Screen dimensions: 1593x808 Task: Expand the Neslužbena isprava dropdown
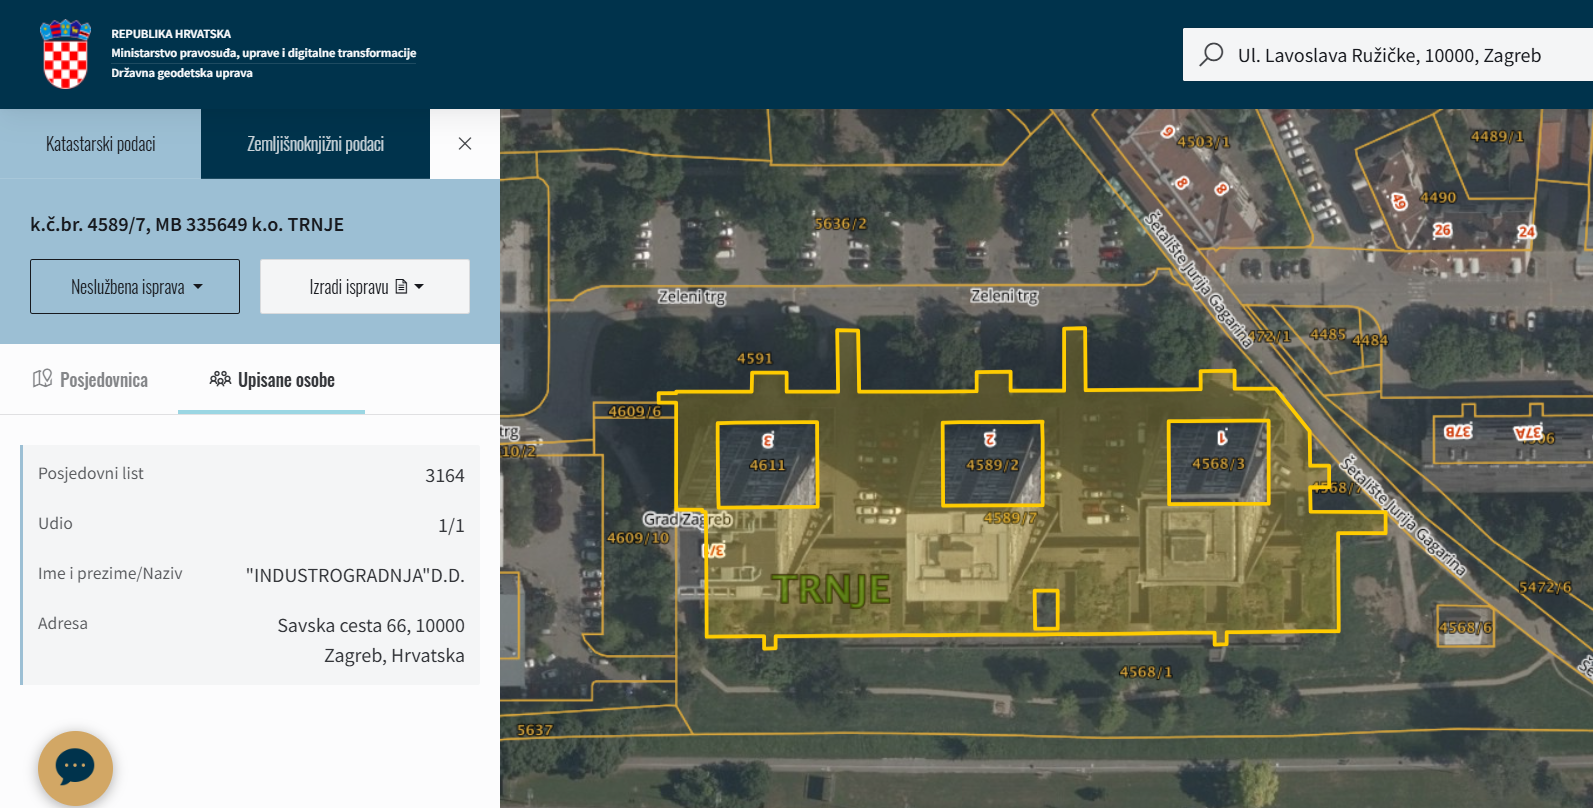coord(135,287)
